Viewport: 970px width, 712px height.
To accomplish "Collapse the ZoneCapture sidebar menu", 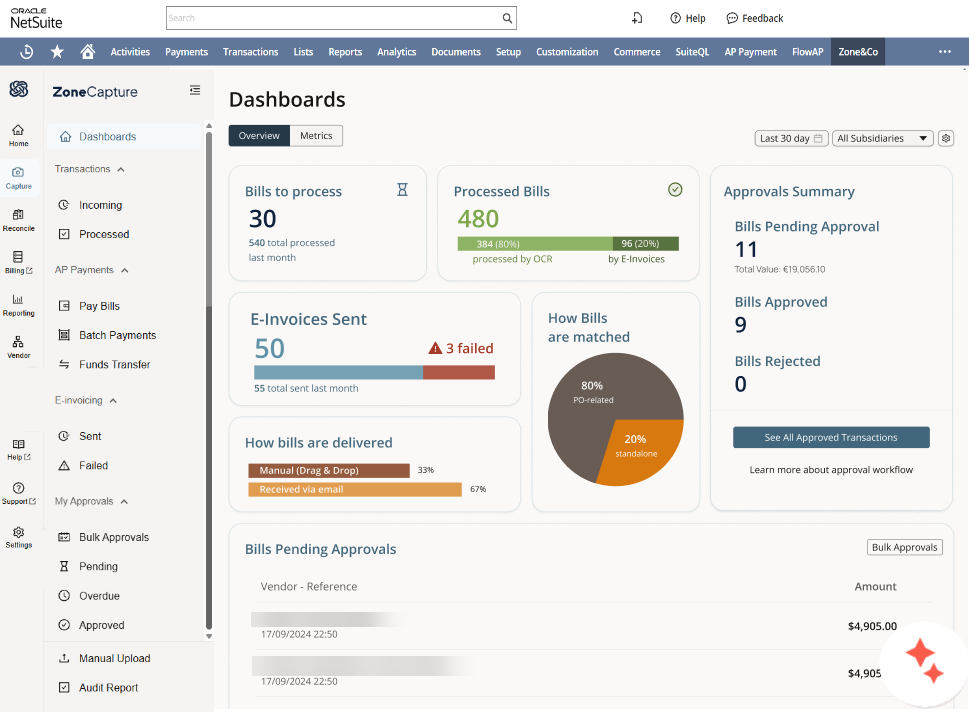I will pos(195,90).
